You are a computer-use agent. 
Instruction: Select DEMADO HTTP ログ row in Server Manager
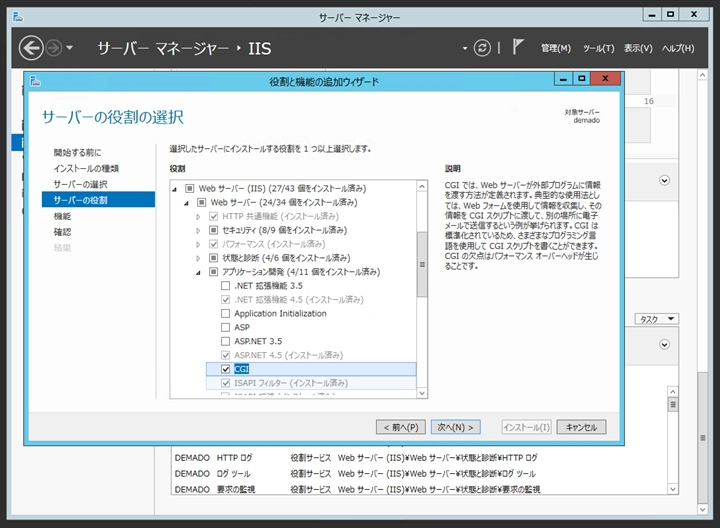(420, 458)
